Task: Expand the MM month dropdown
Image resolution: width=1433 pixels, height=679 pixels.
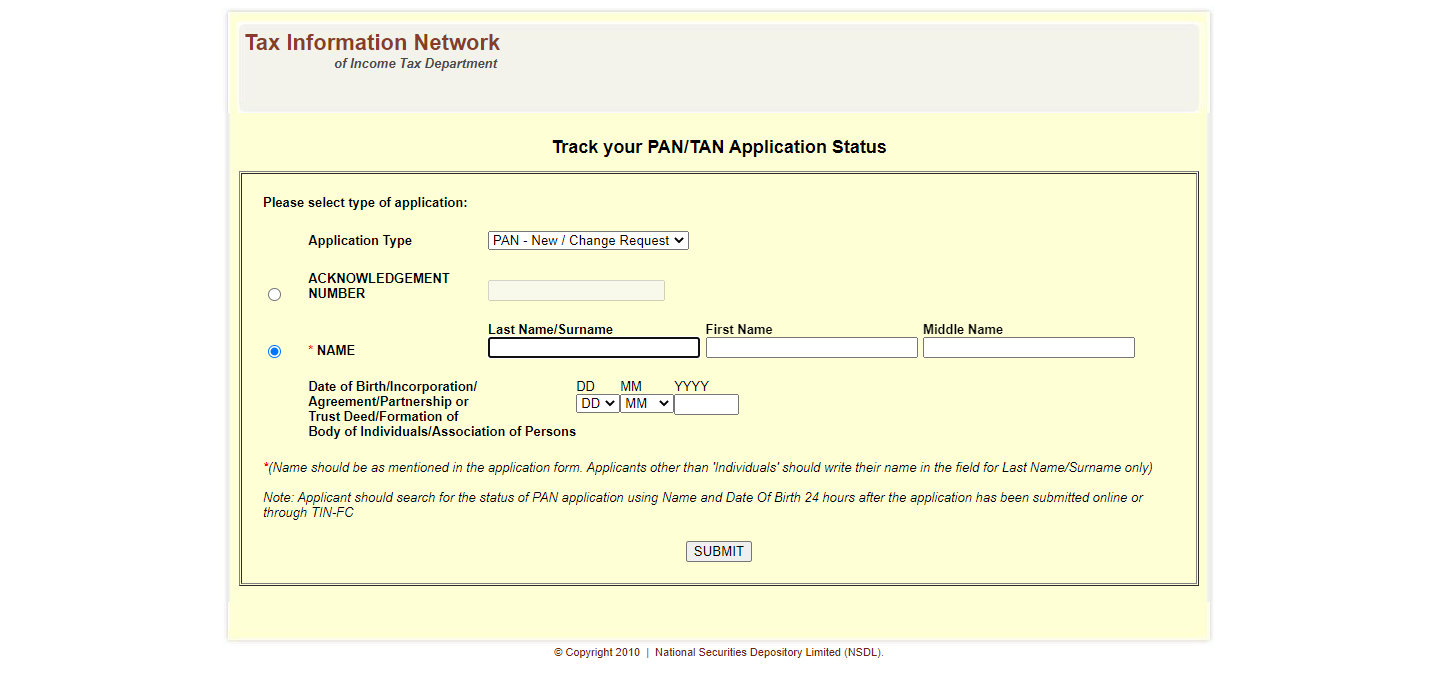Action: [x=646, y=404]
